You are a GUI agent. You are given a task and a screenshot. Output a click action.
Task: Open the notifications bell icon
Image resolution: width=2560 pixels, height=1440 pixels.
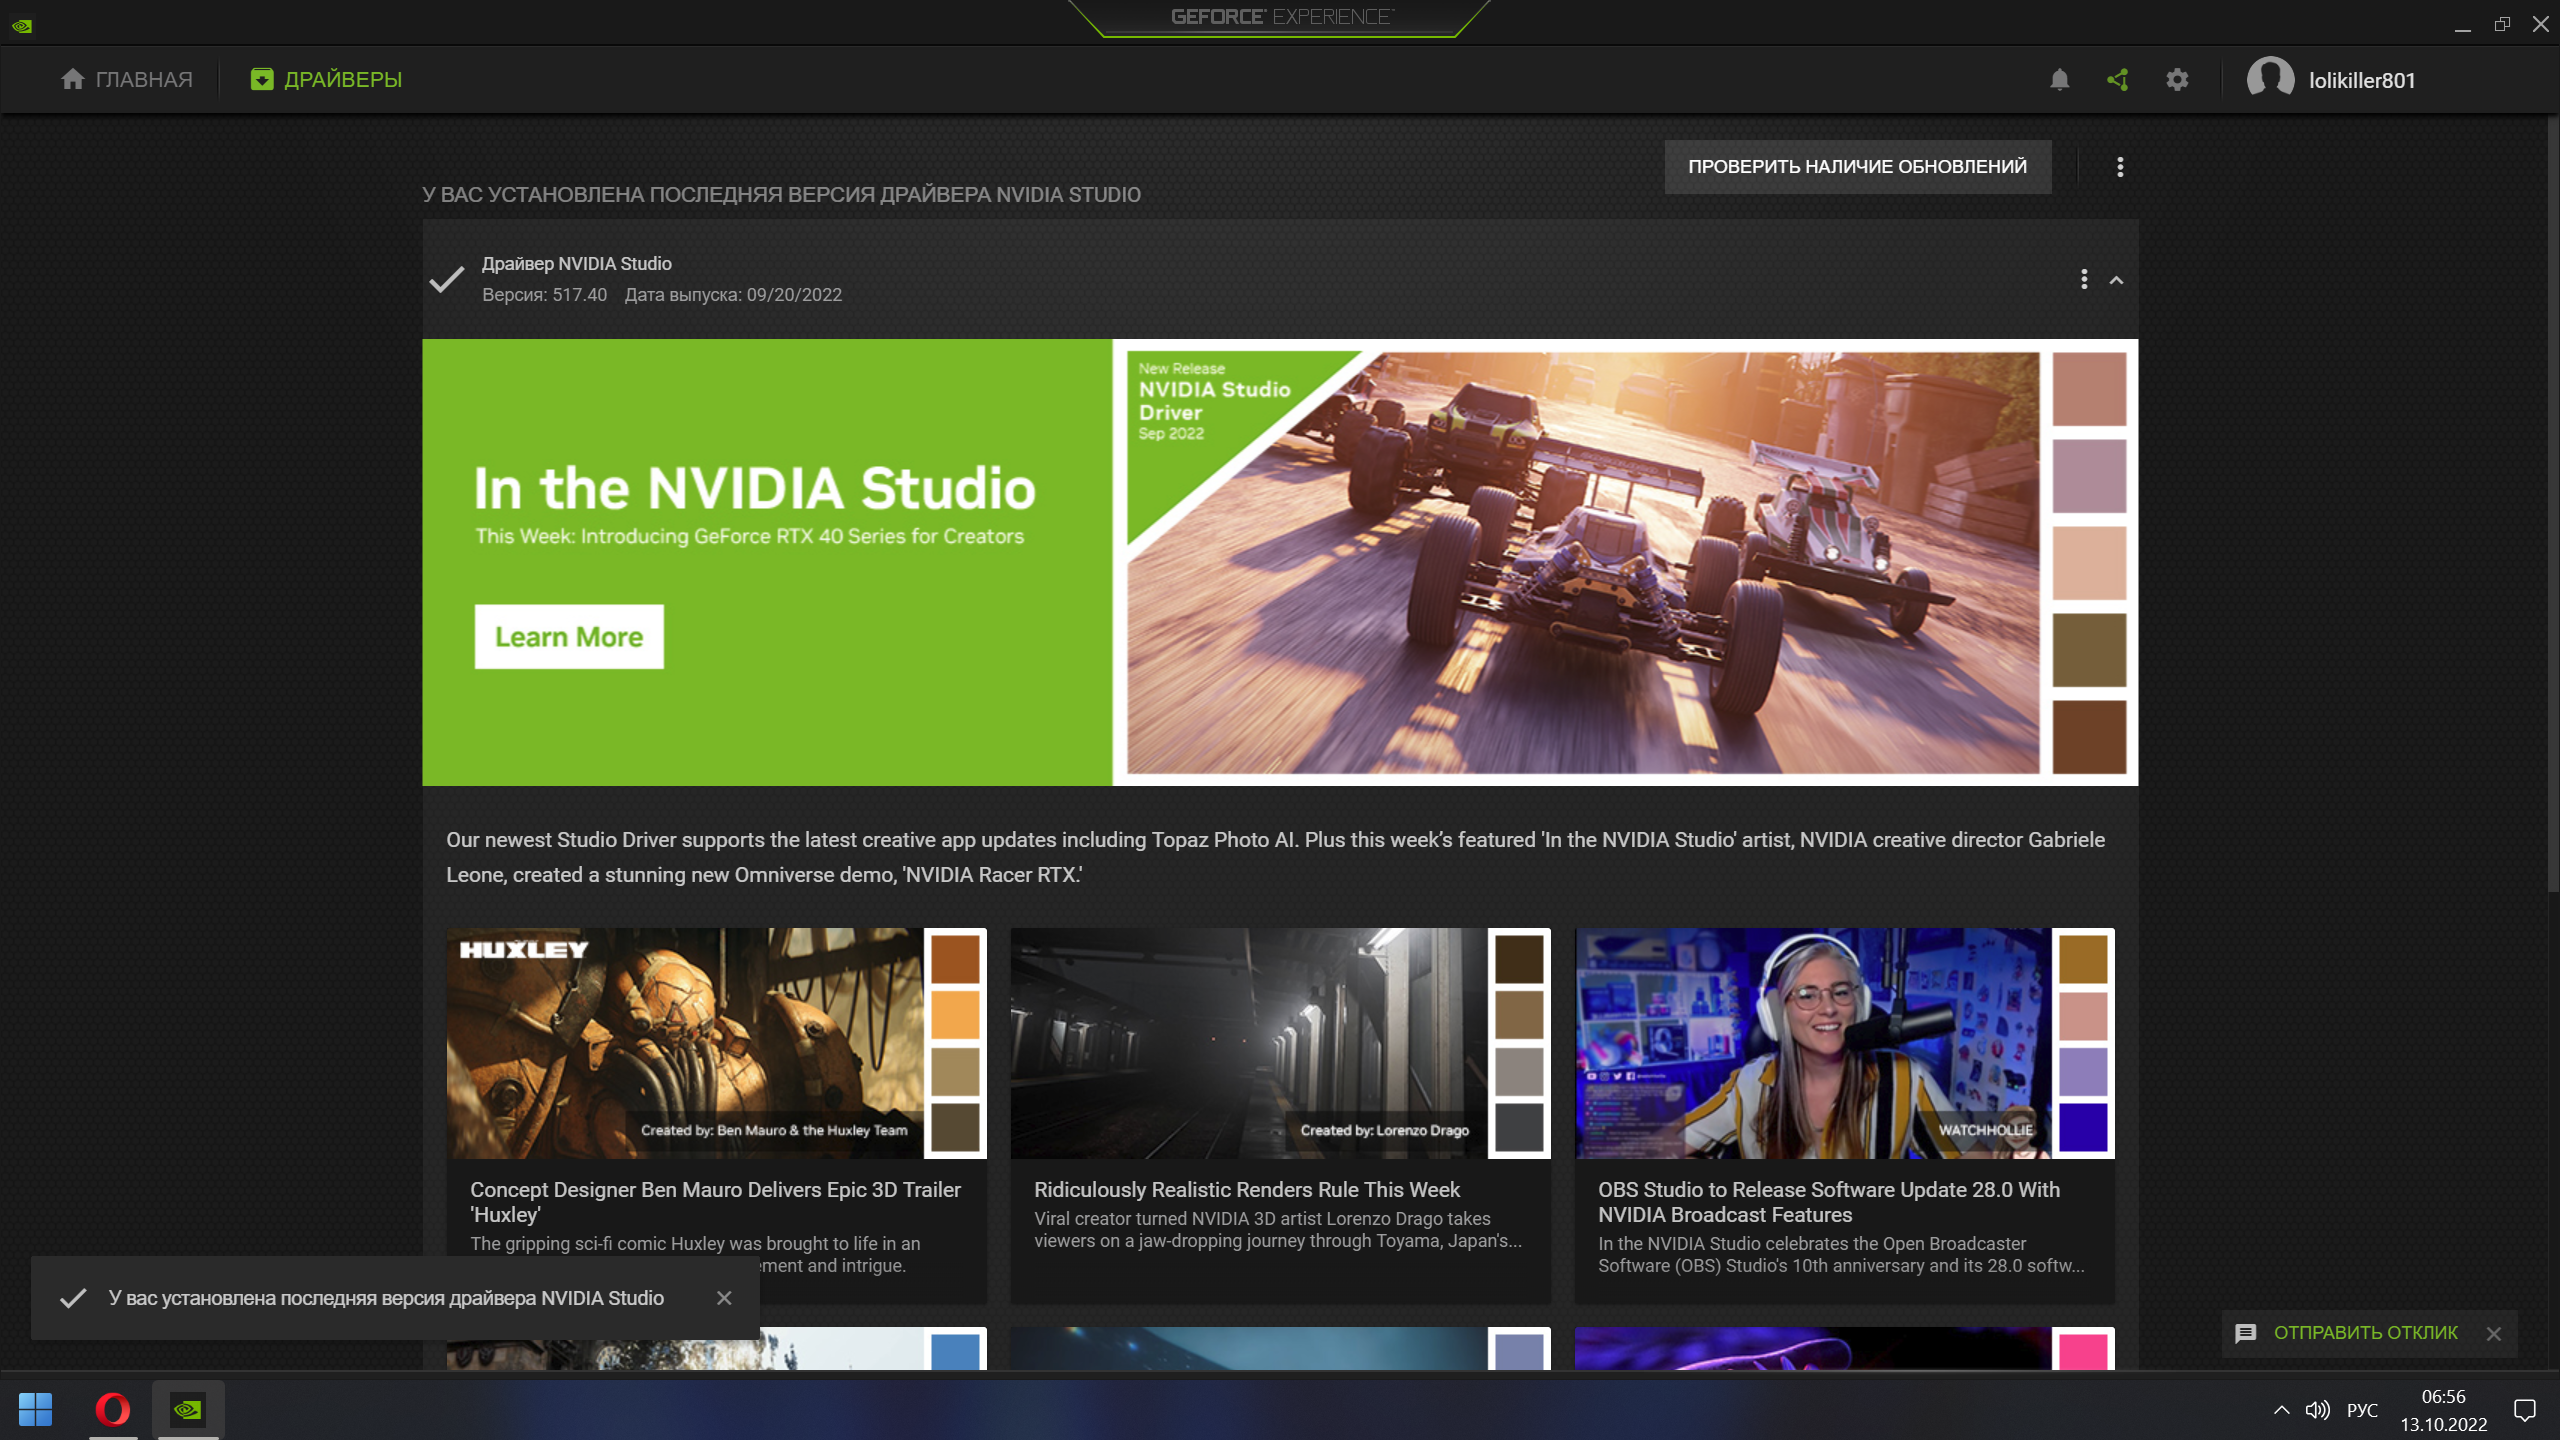pyautogui.click(x=2059, y=80)
